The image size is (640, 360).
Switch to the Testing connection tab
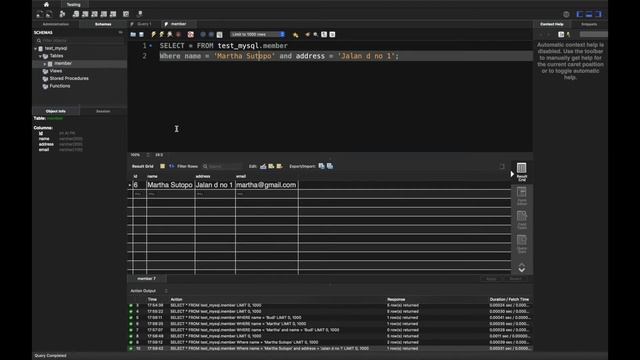[73, 4]
